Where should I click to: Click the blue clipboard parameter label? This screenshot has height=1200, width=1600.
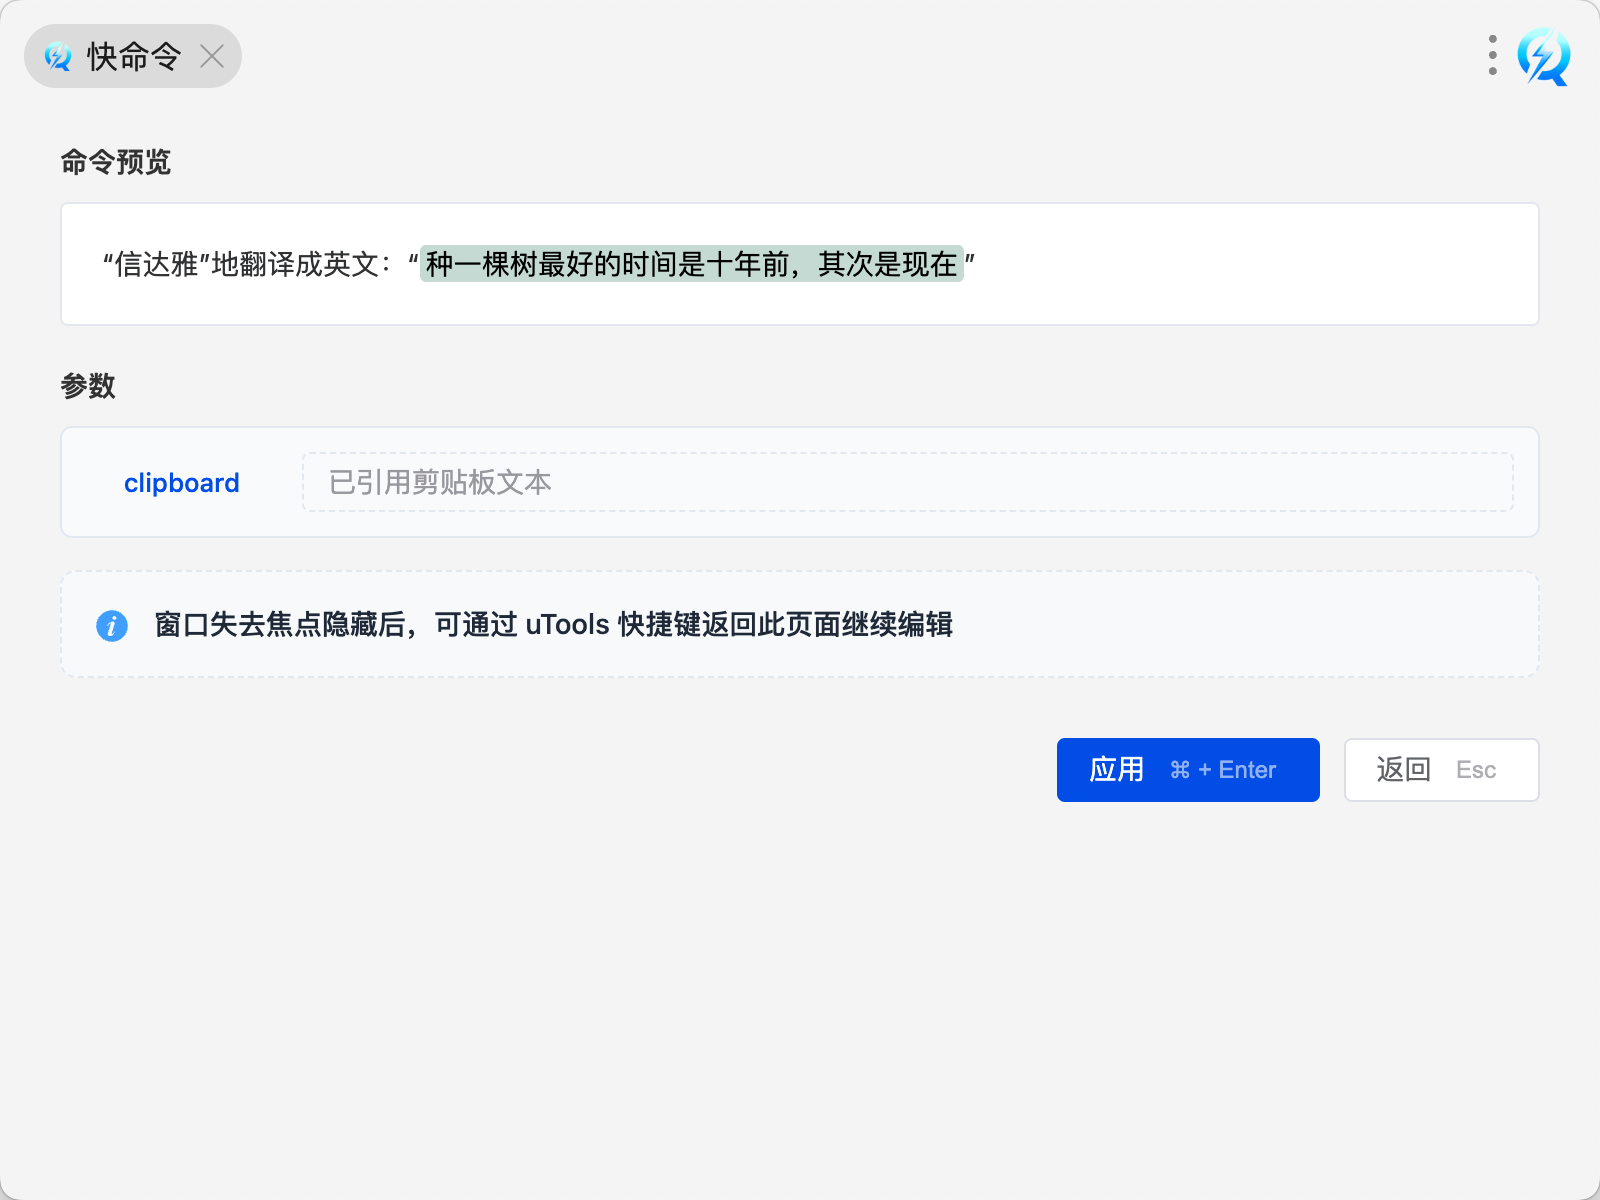[181, 483]
